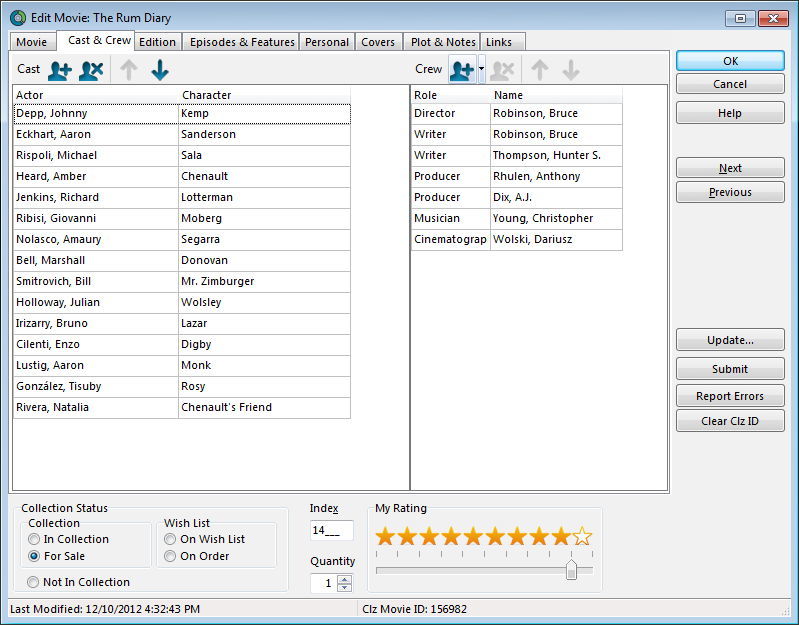
Task: Click the Index input field
Action: pos(331,530)
